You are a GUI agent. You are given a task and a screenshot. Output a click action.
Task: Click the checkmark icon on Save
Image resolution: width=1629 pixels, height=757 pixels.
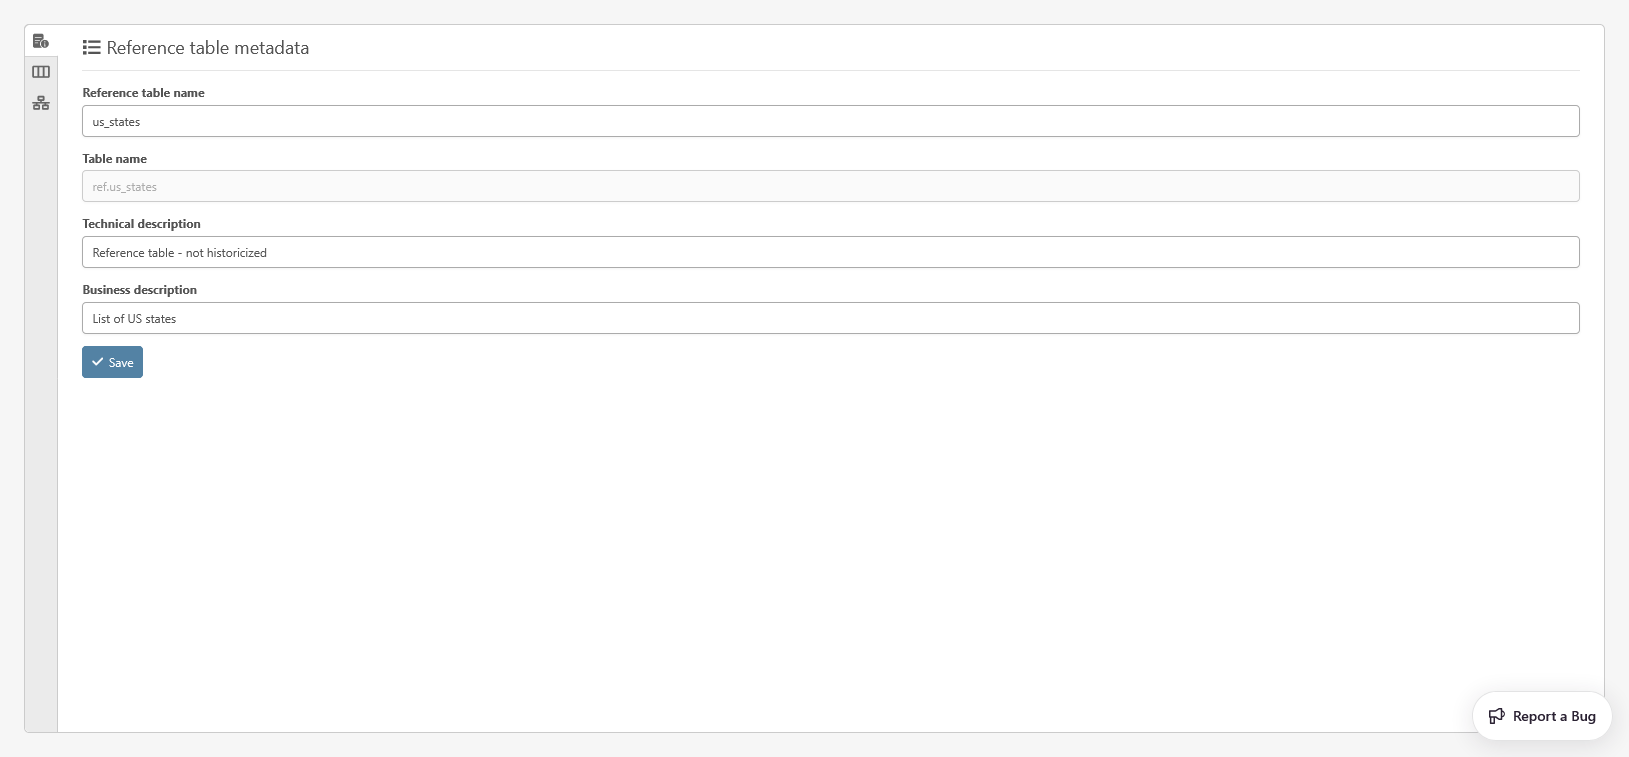(x=98, y=362)
